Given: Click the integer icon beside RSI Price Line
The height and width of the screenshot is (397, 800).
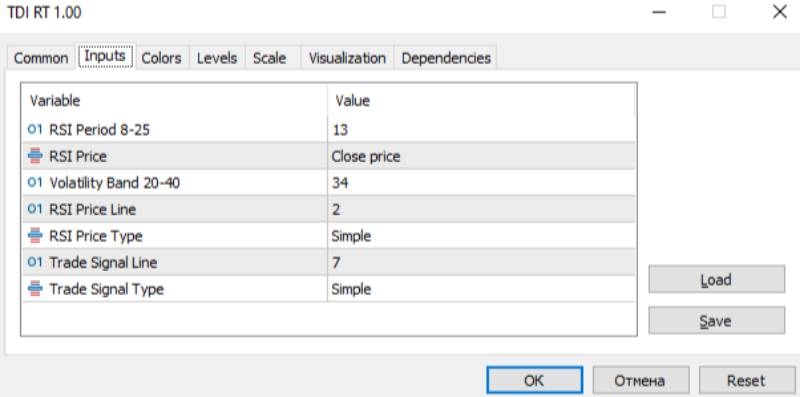Looking at the screenshot, I should (35, 209).
